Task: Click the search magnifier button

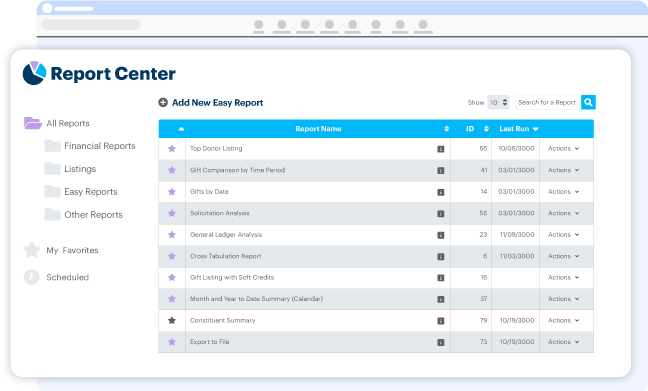Action: (588, 102)
